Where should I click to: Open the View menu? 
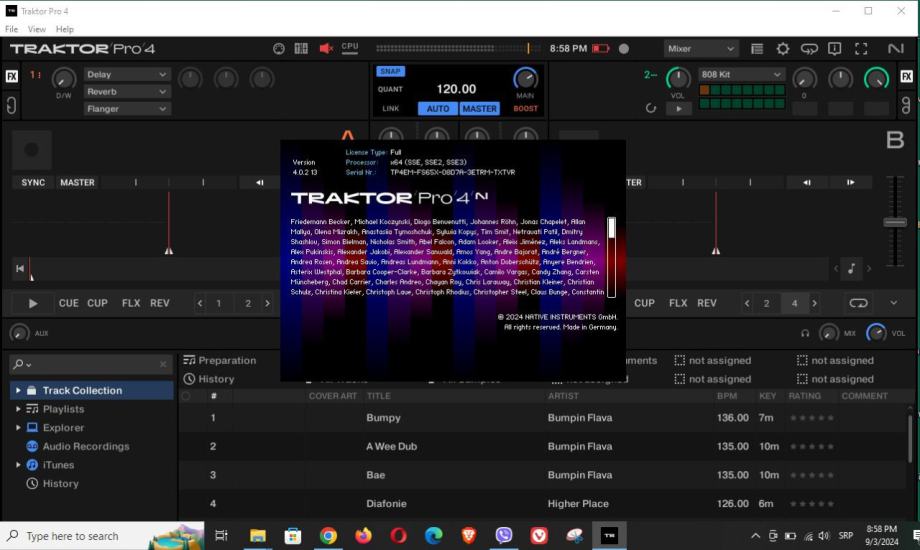(37, 29)
